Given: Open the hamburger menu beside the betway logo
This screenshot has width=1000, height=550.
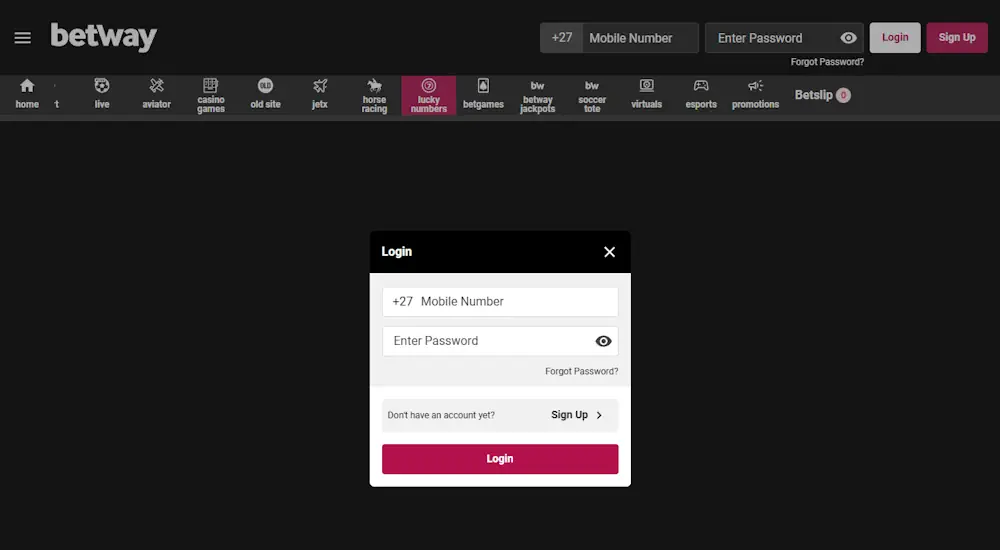Looking at the screenshot, I should (x=22, y=38).
